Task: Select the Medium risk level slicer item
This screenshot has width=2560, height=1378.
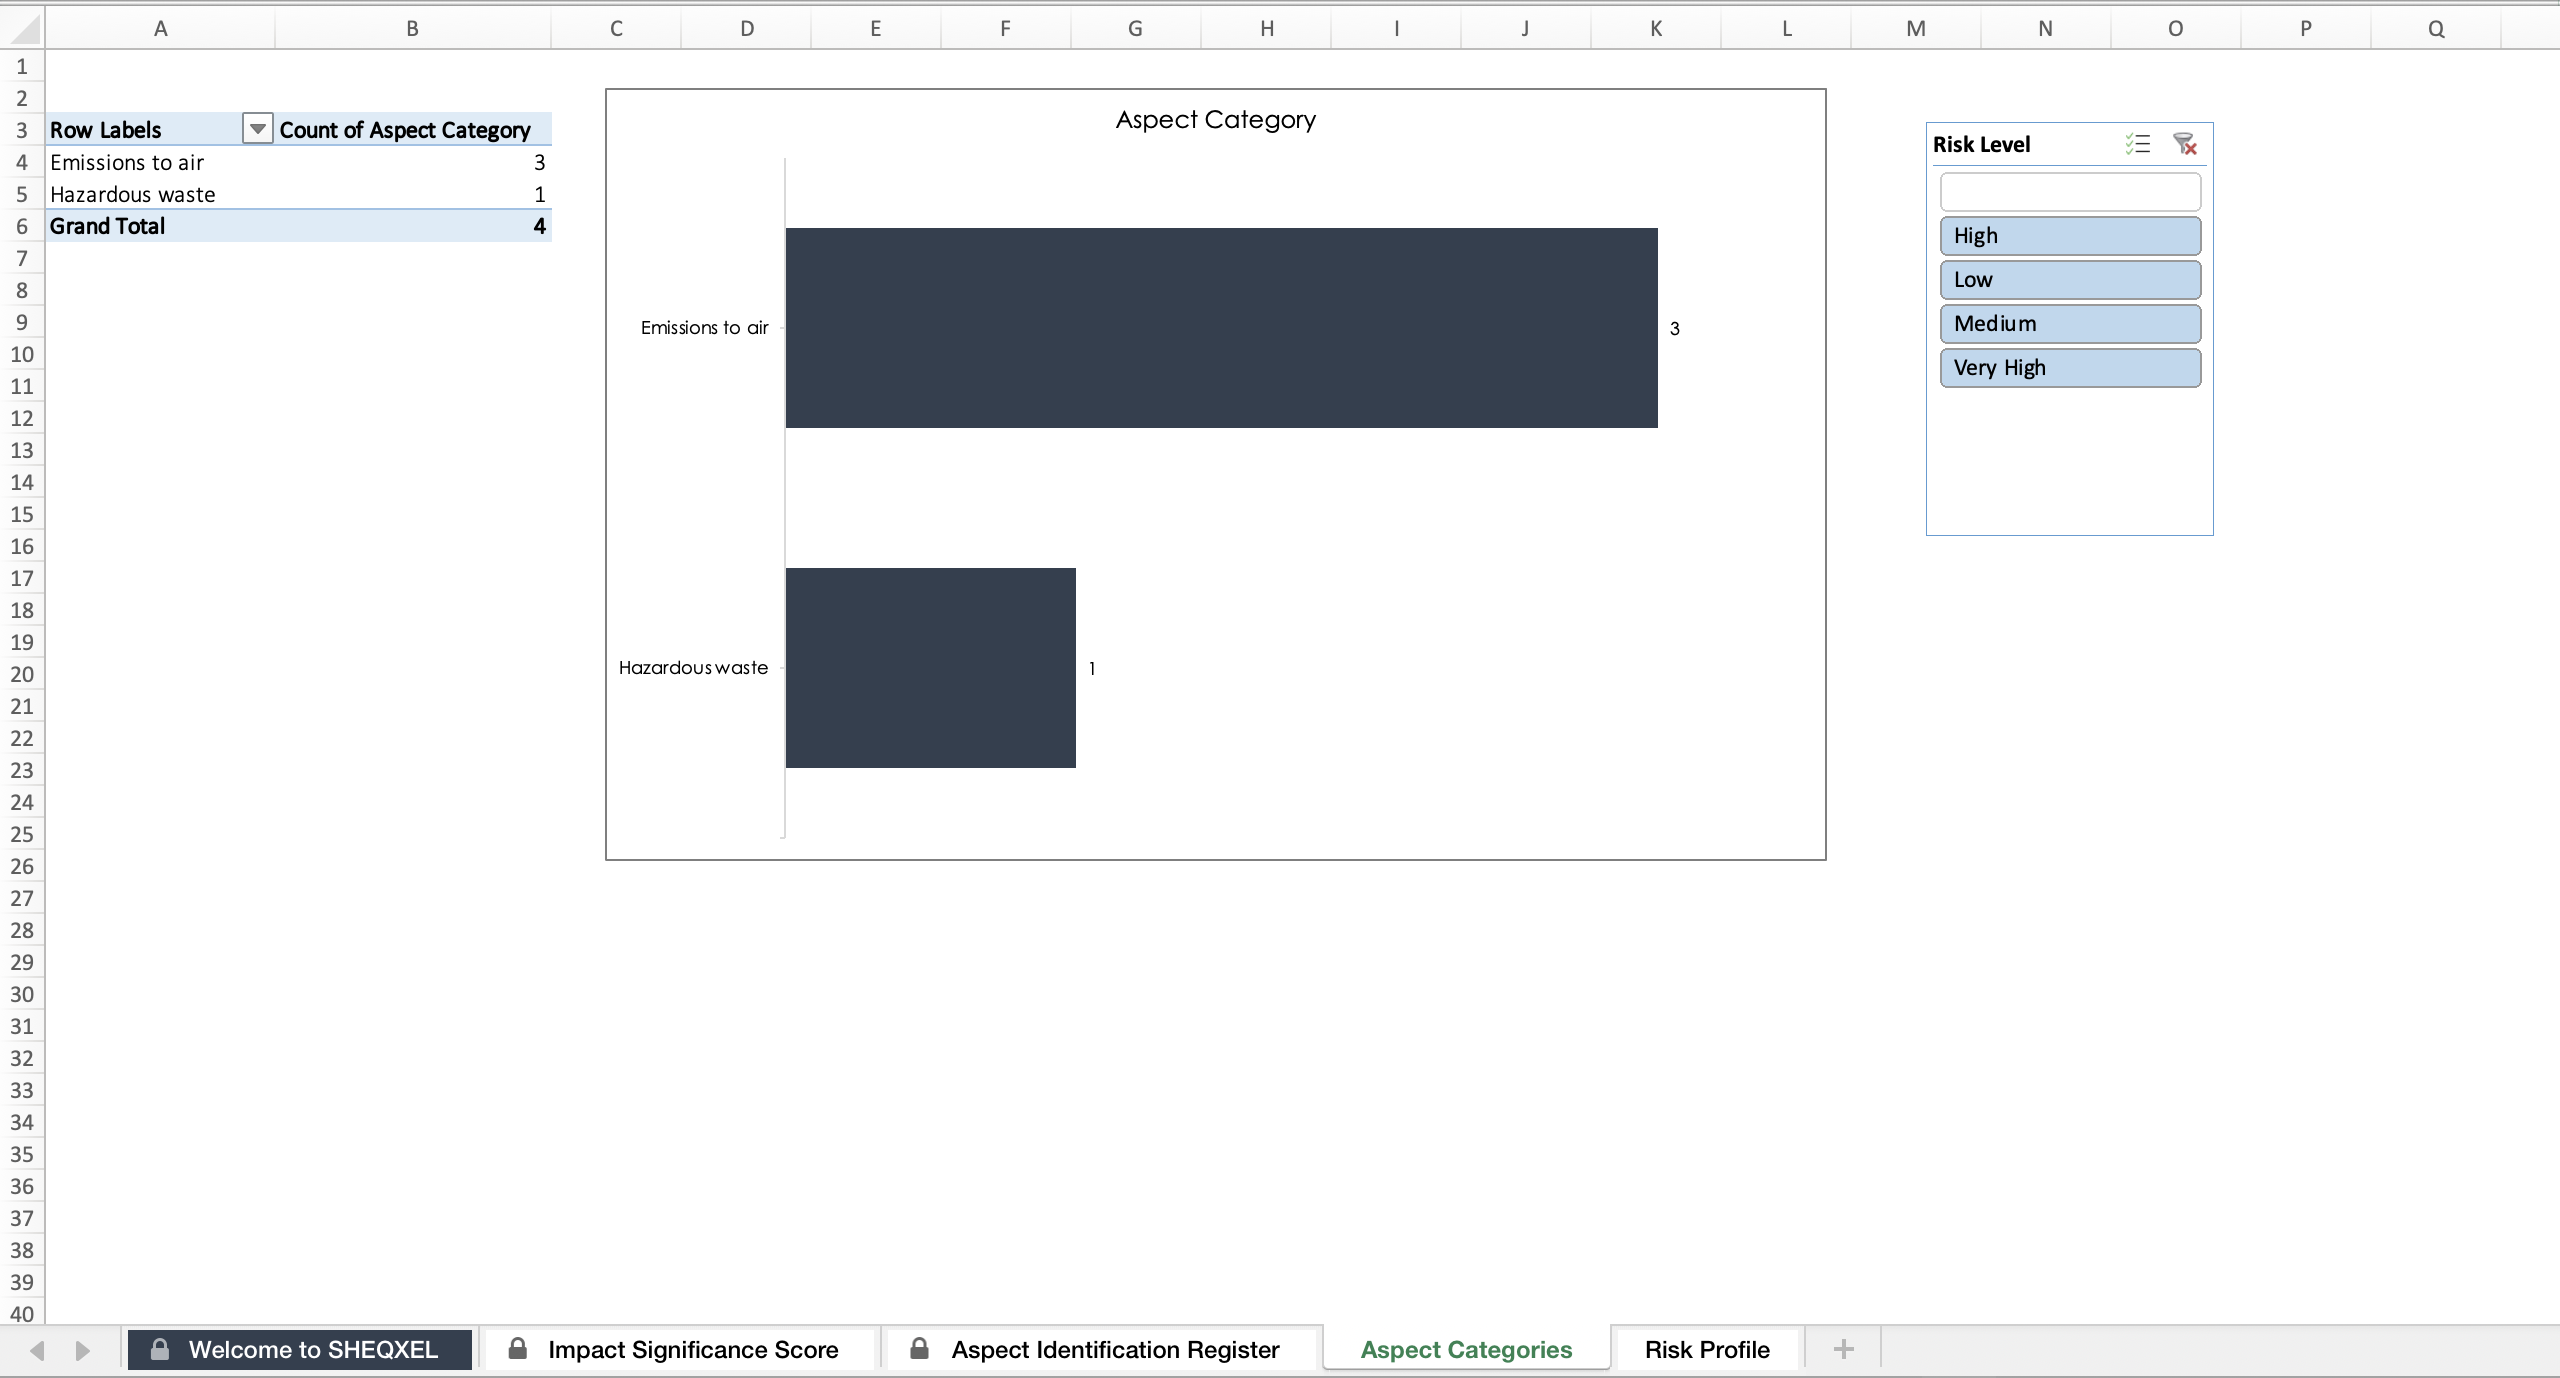Action: point(2070,324)
